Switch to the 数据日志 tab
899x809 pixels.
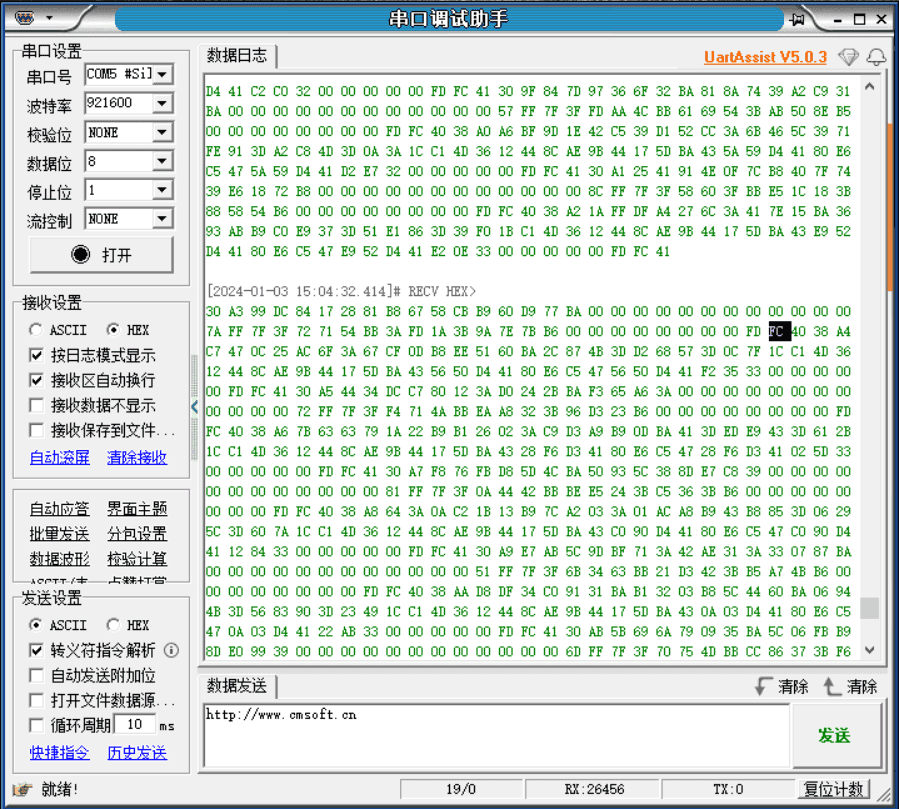click(x=237, y=56)
